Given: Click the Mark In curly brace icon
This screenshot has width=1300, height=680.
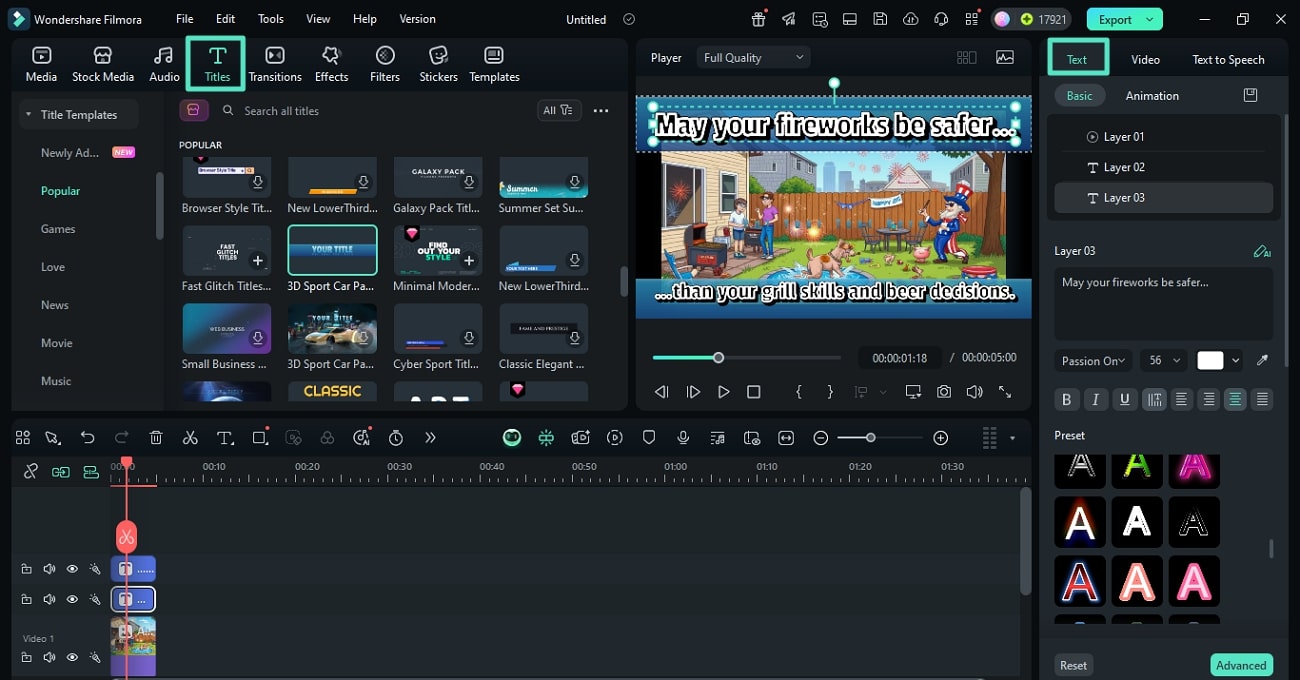Looking at the screenshot, I should point(798,392).
